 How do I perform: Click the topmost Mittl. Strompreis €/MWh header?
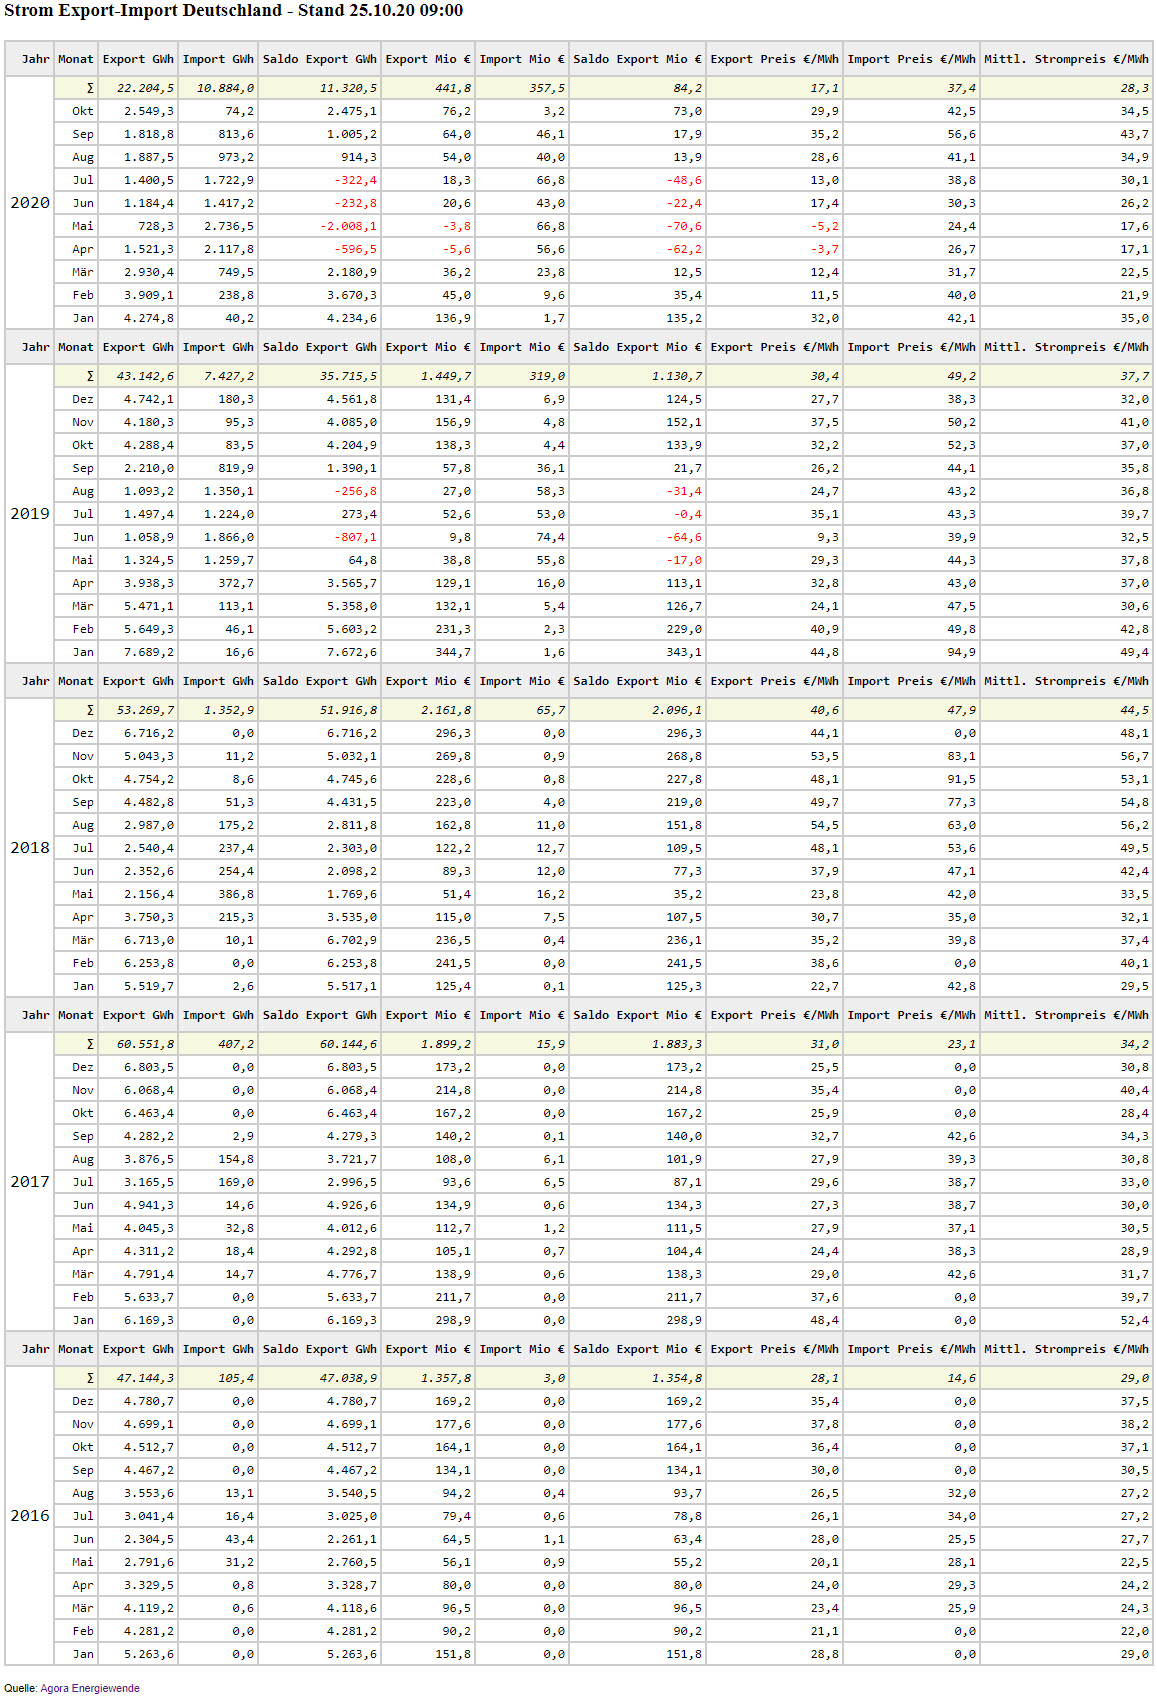tap(1066, 59)
